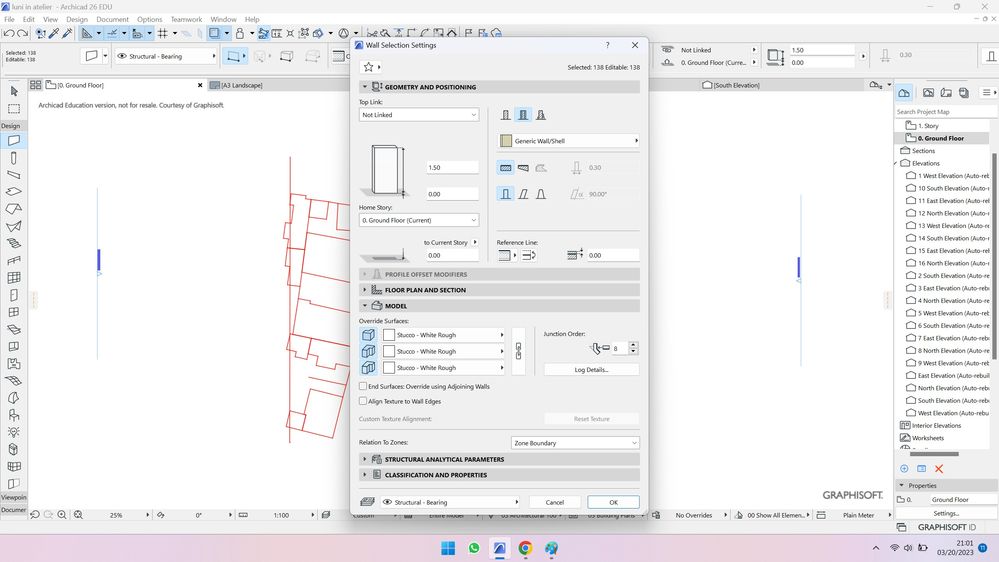999x562 pixels.
Task: Toggle the outside face surface override
Action: point(369,335)
